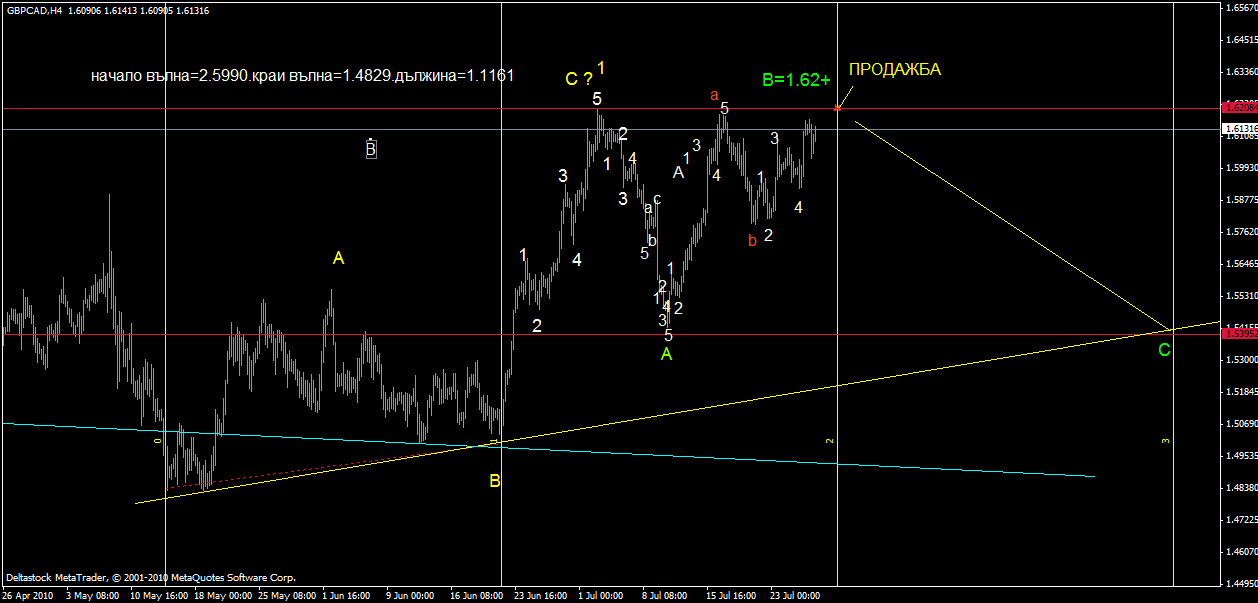Select the red "b" subwave label

[x=751, y=239]
